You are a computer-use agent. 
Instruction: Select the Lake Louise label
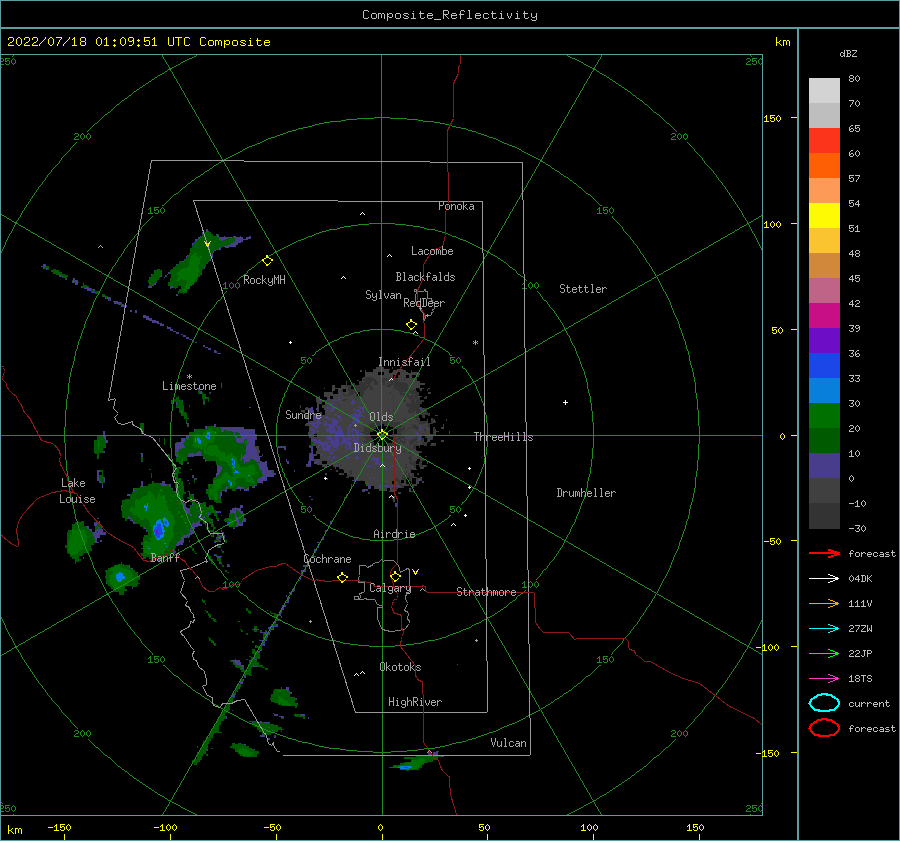pos(77,491)
